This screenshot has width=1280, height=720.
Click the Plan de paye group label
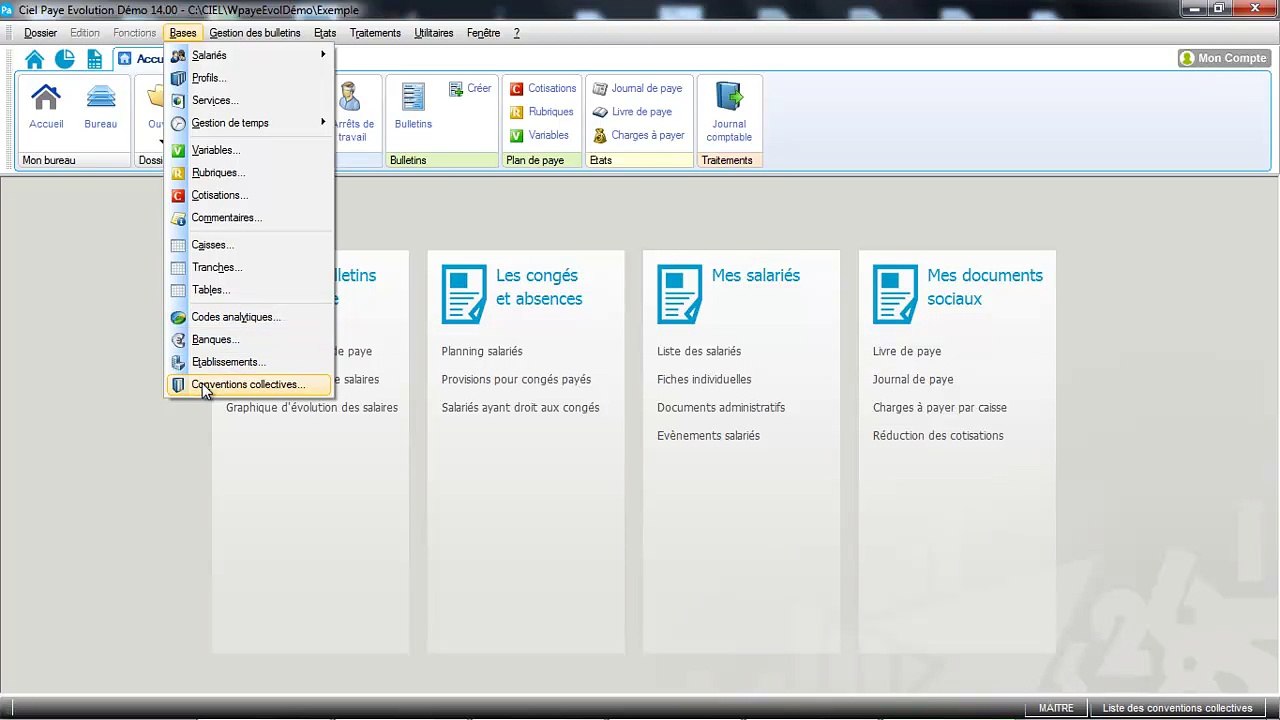point(535,160)
